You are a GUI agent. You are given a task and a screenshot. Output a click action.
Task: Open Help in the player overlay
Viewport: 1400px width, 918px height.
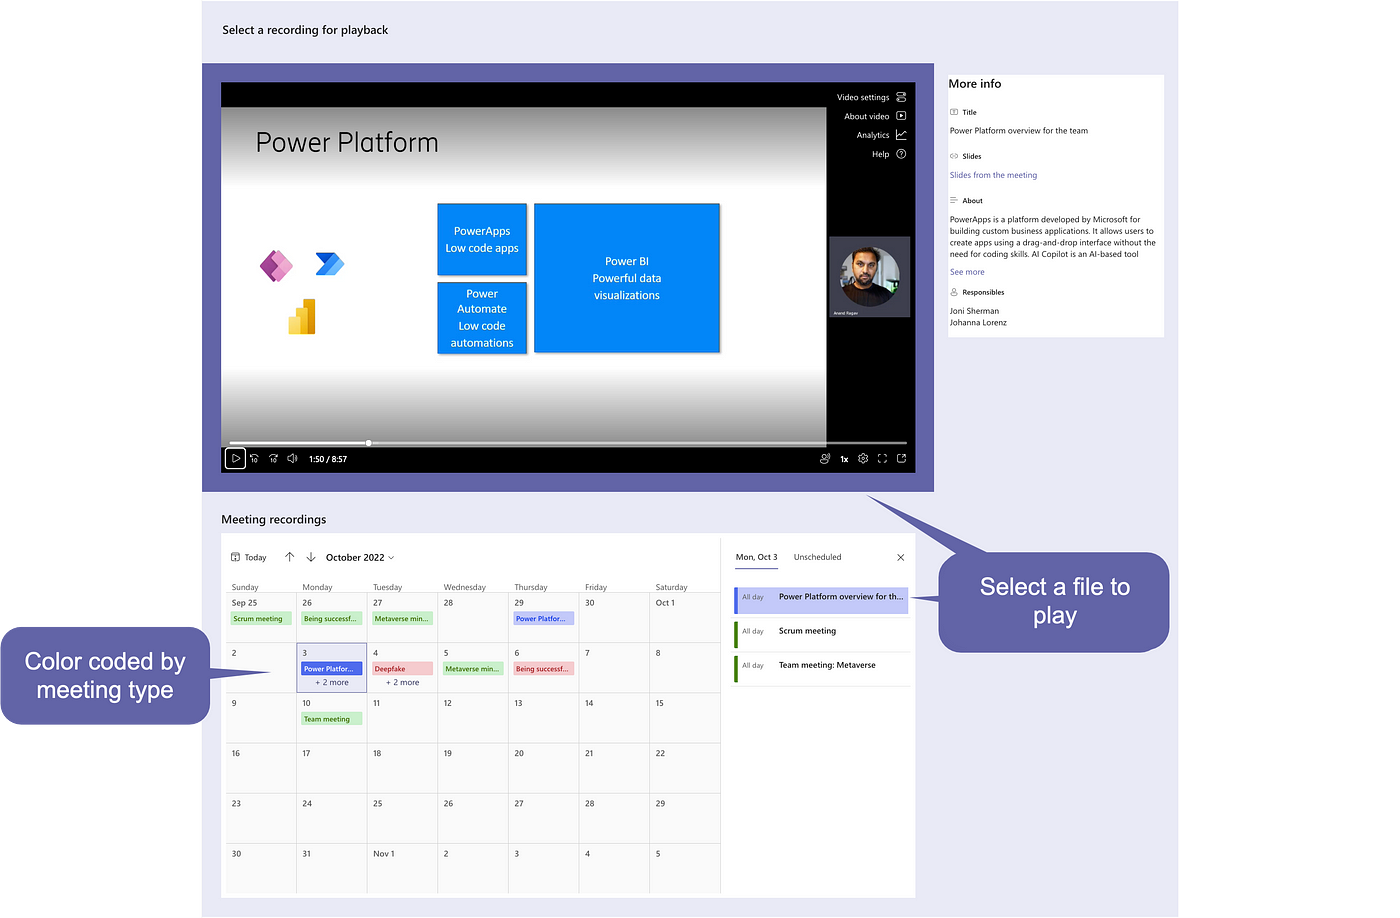point(889,154)
